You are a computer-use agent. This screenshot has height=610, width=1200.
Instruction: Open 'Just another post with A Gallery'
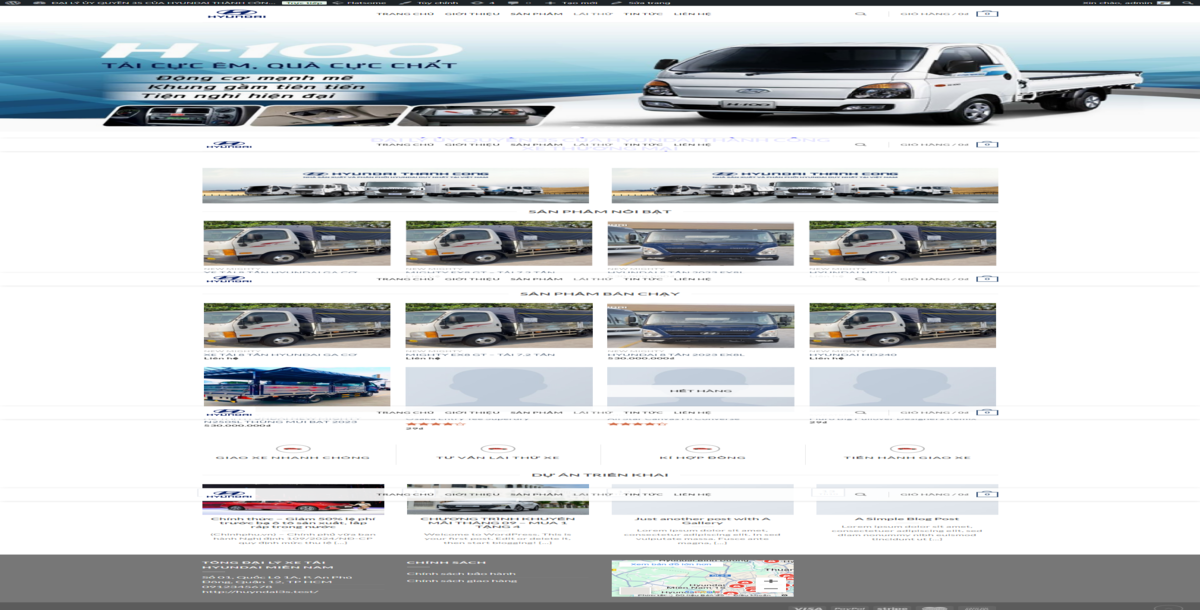pyautogui.click(x=702, y=521)
